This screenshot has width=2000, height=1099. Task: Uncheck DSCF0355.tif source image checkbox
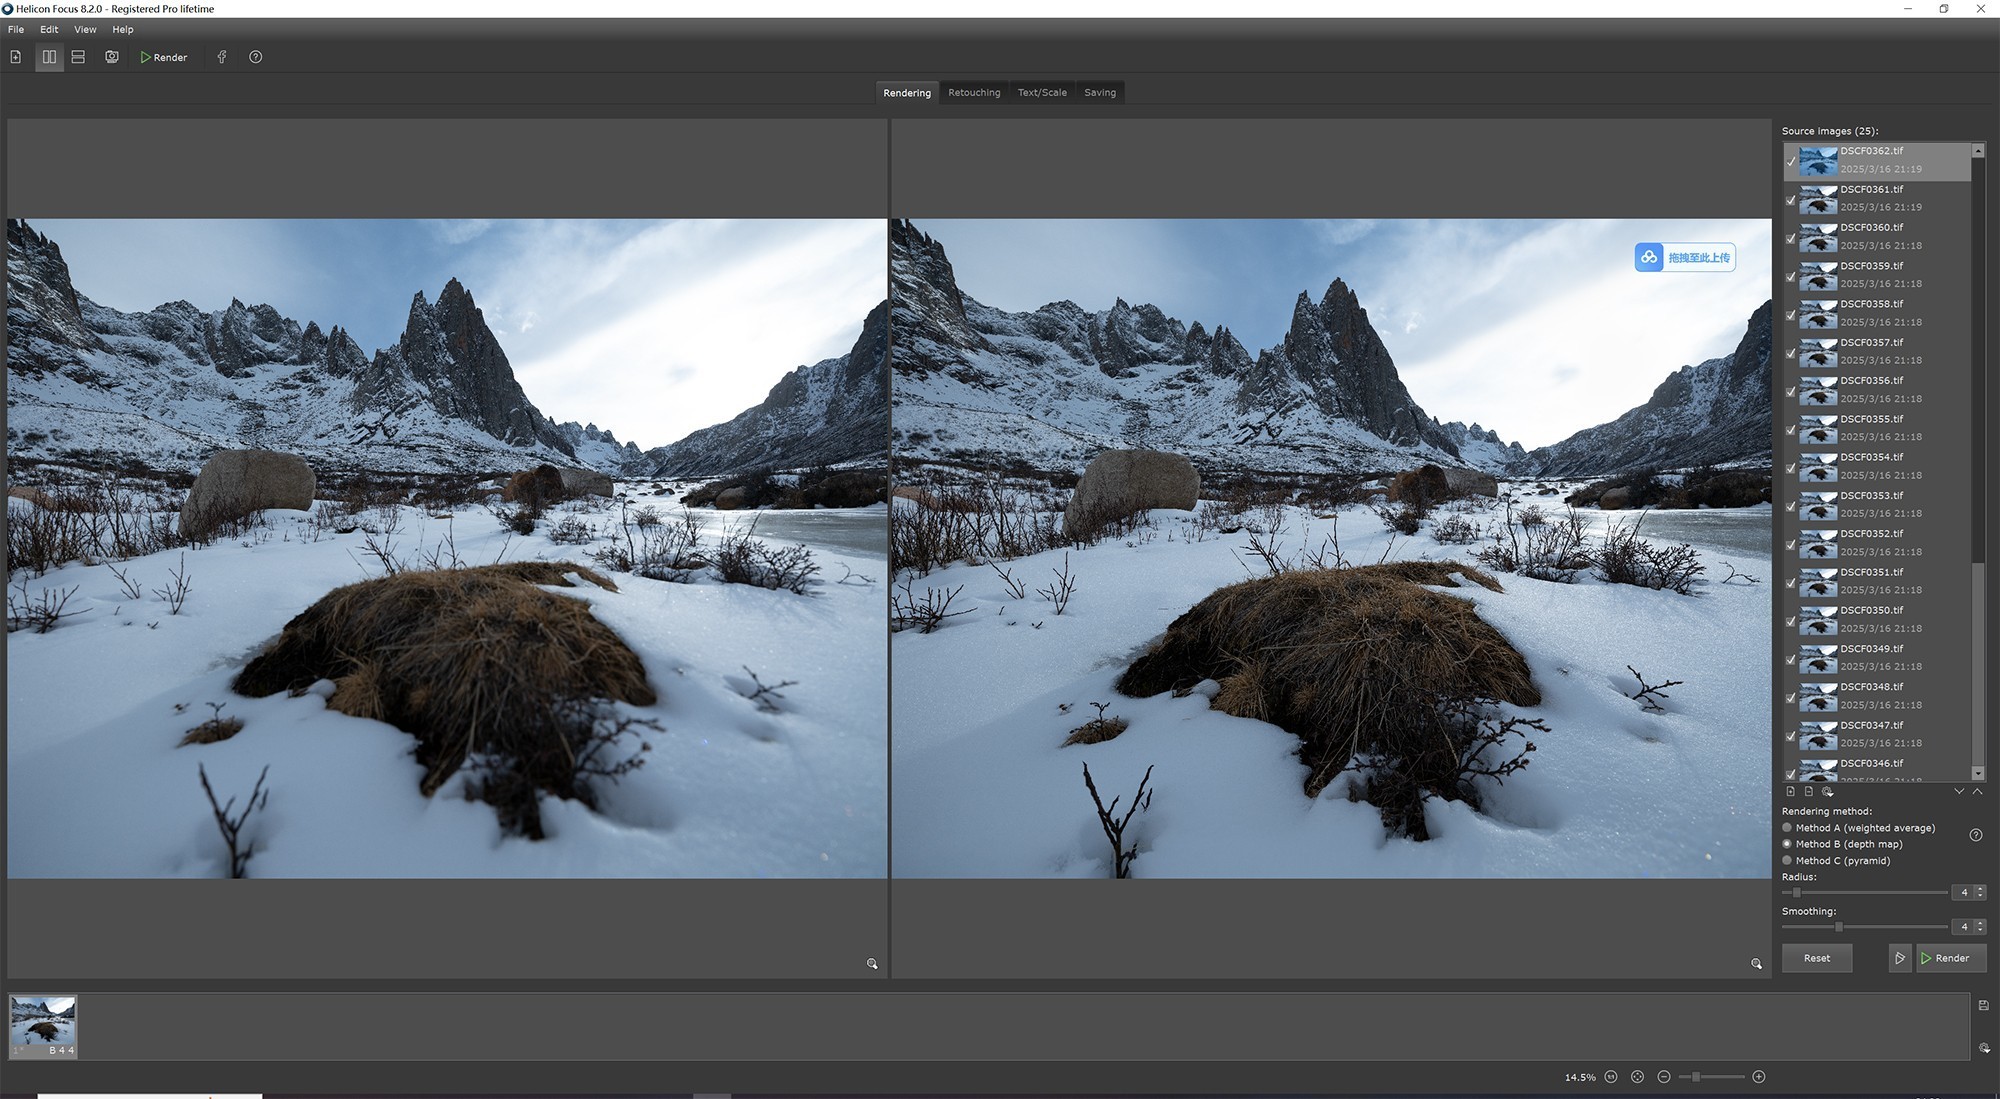point(1791,430)
